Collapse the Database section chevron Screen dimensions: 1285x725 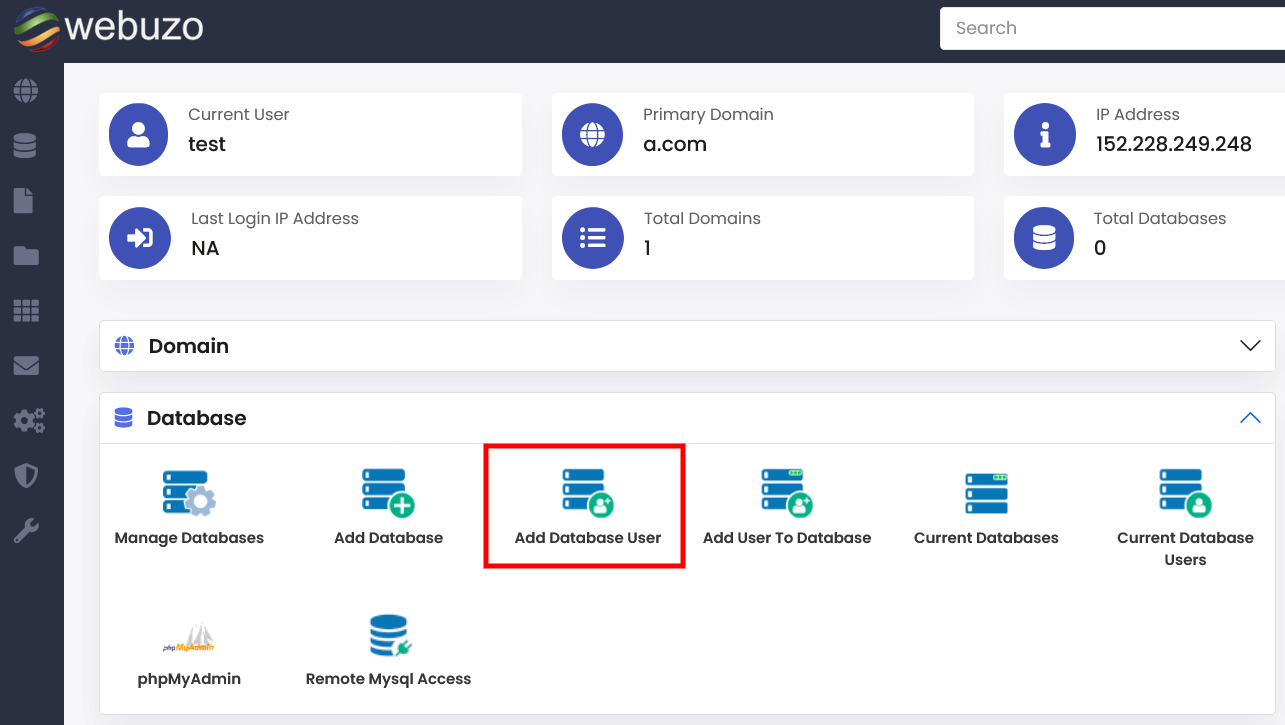tap(1250, 418)
